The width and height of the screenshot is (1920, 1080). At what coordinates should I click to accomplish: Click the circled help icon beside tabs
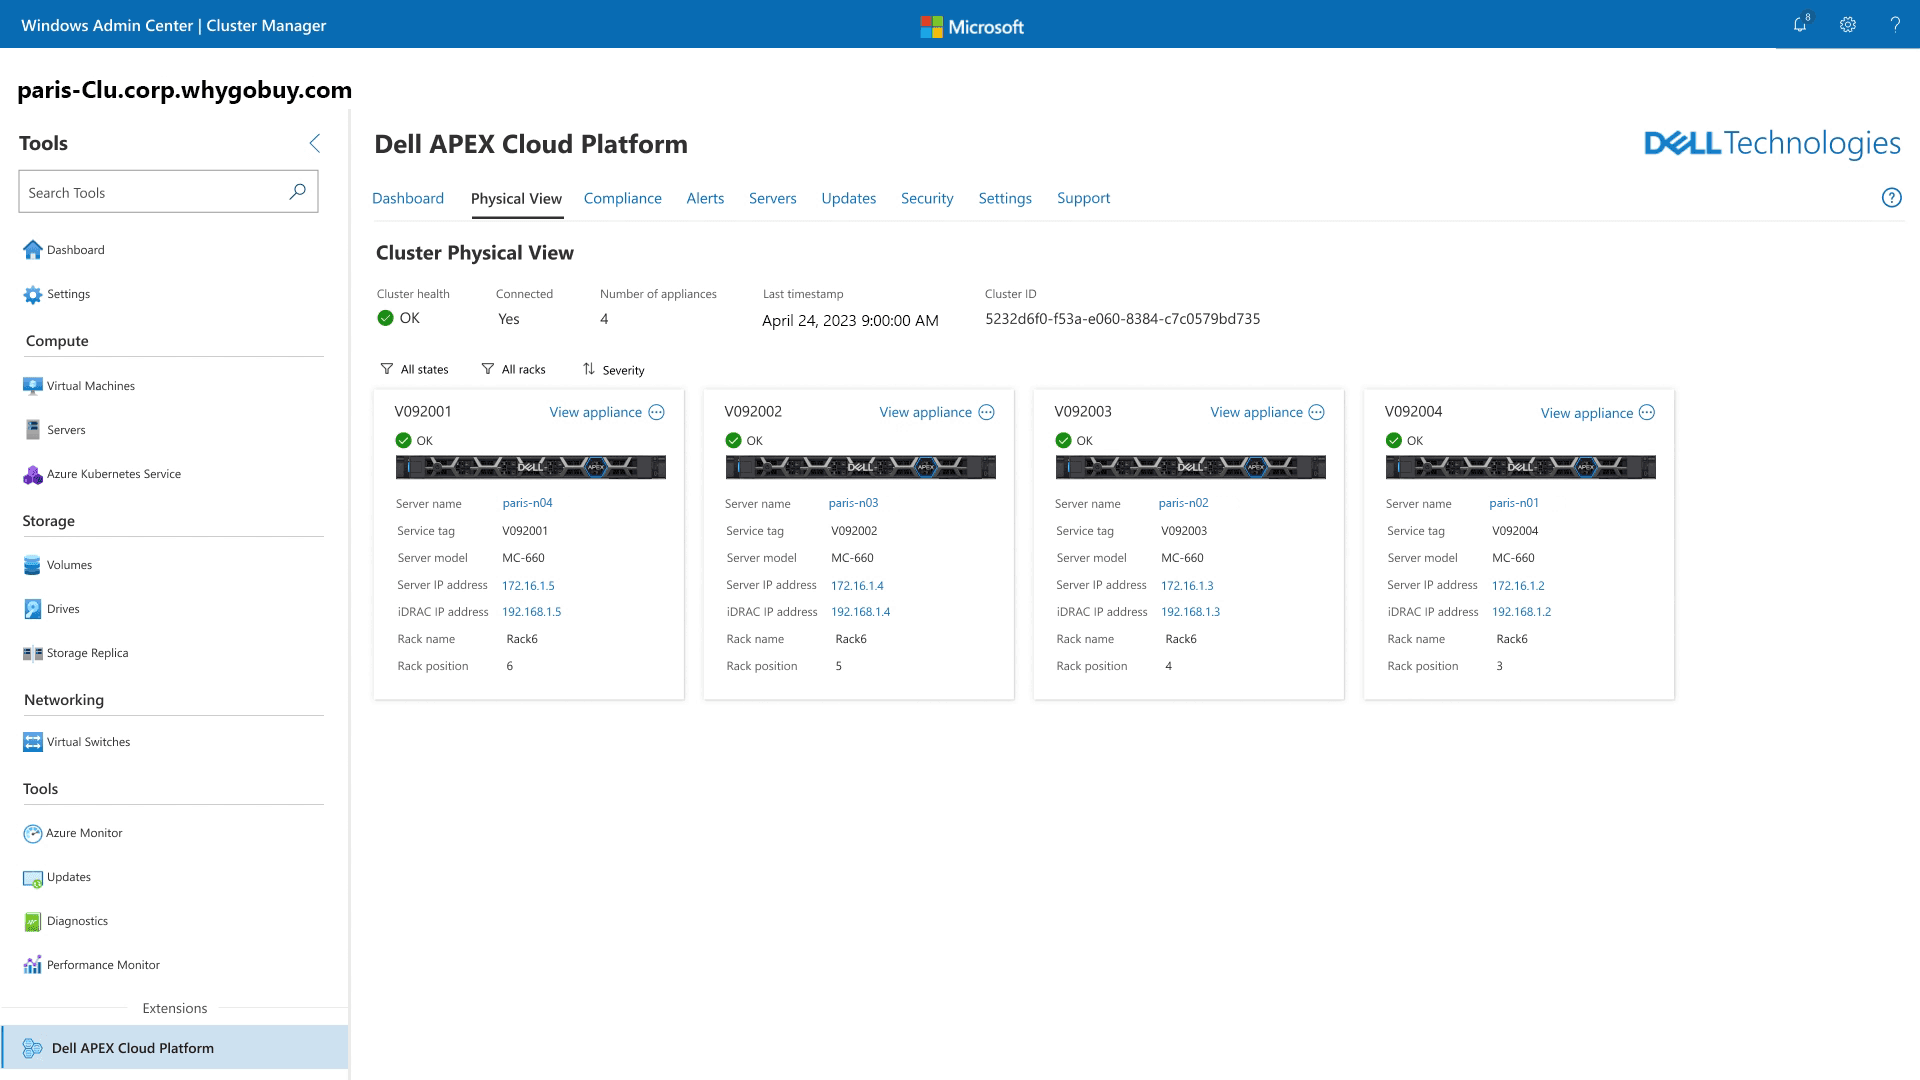pyautogui.click(x=1891, y=198)
